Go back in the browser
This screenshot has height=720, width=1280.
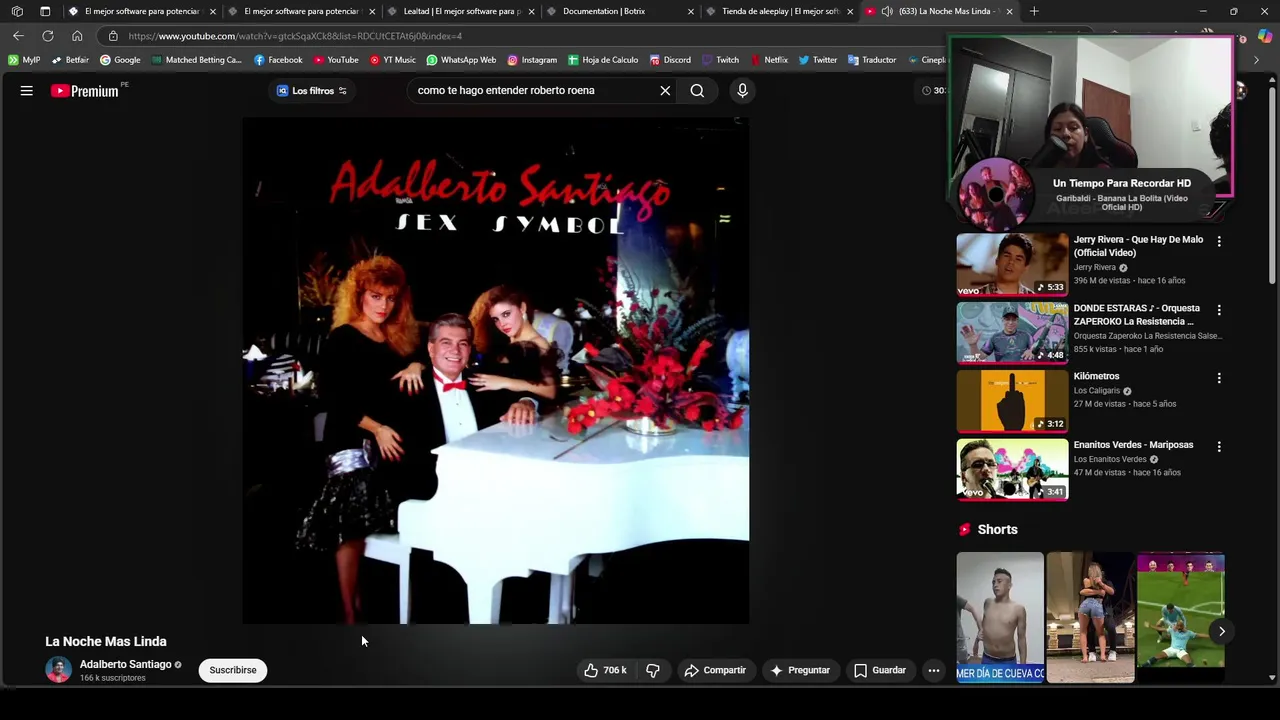click(18, 36)
